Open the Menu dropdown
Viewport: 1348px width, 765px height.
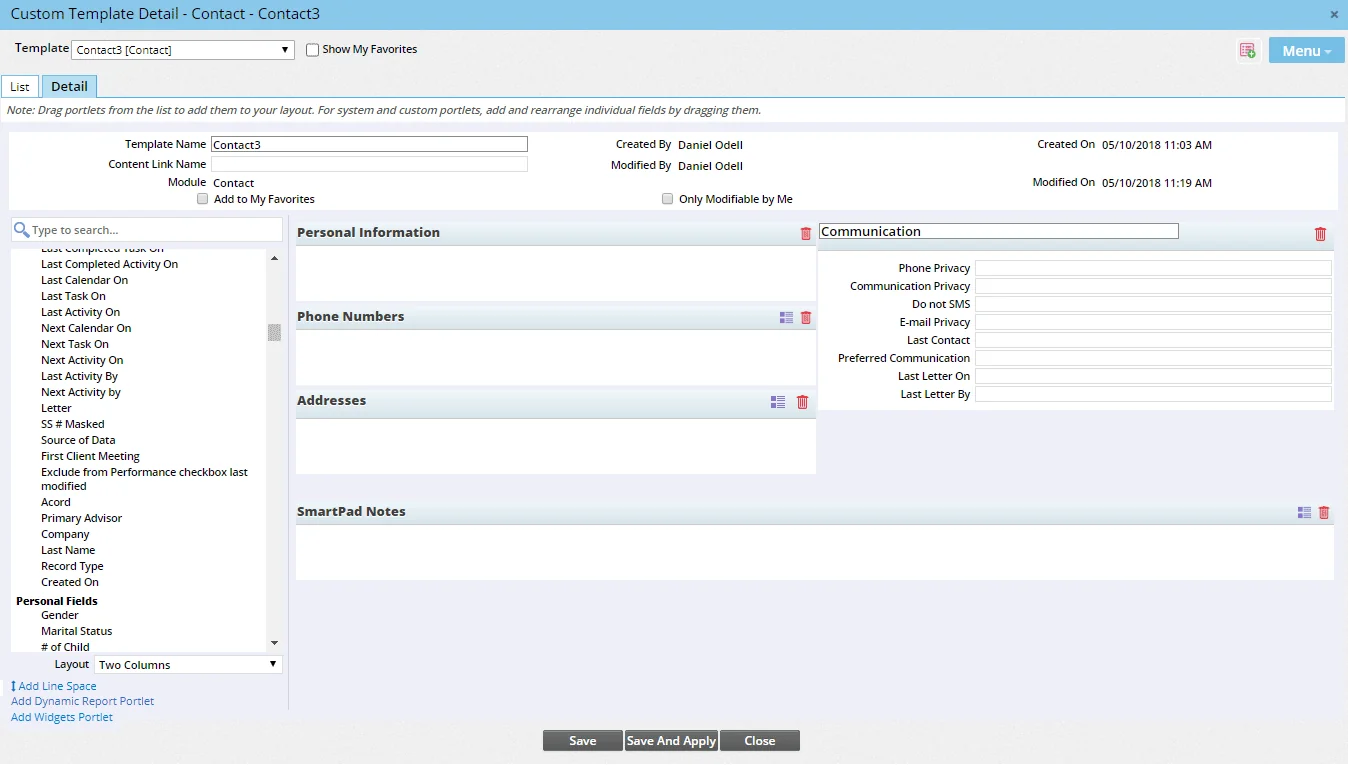pyautogui.click(x=1305, y=49)
